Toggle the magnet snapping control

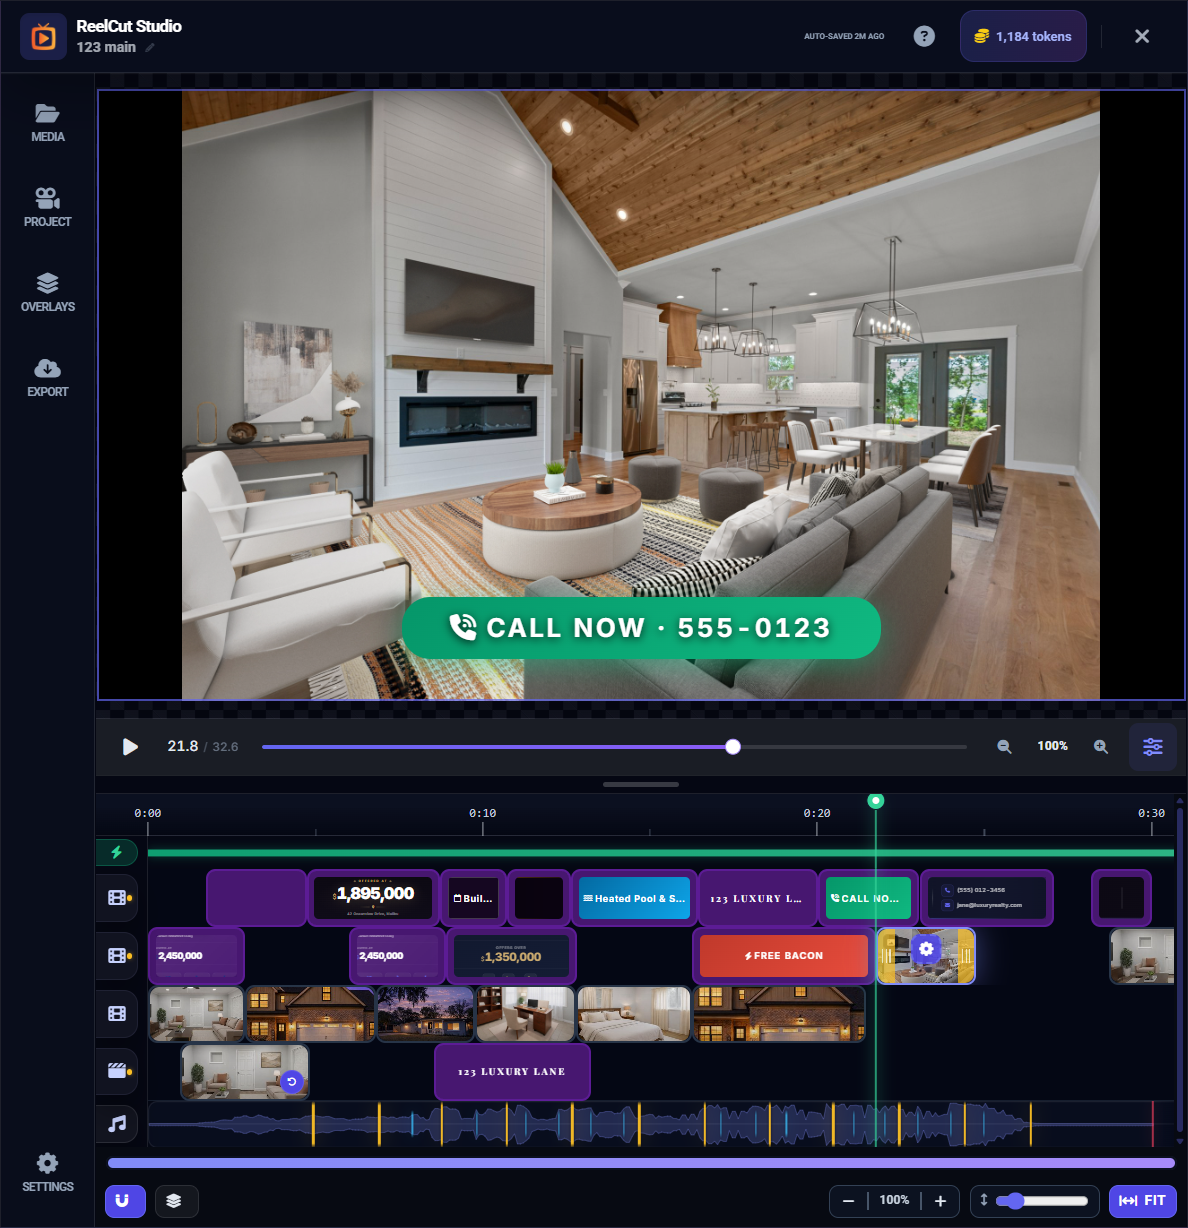tap(125, 1201)
